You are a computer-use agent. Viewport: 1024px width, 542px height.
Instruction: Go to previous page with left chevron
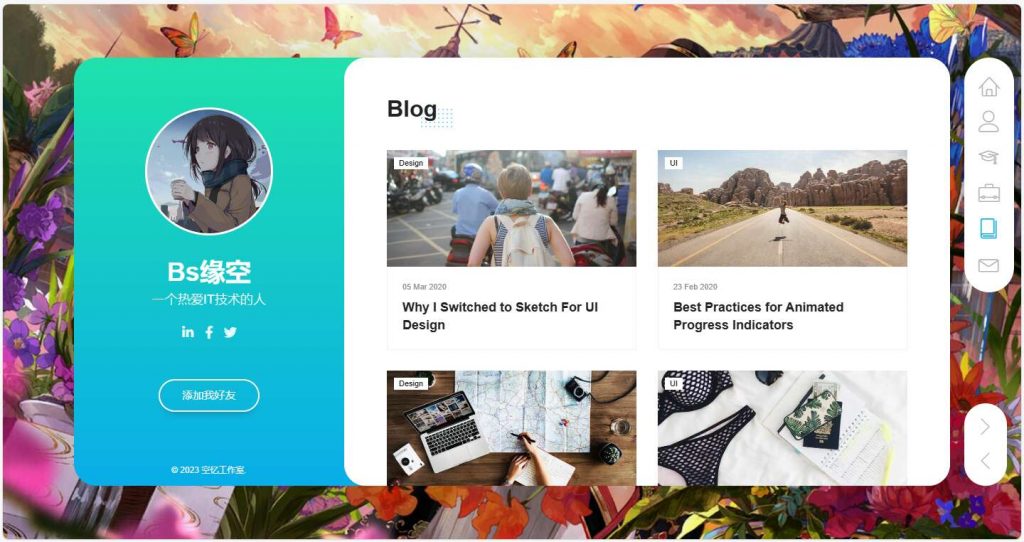point(985,461)
